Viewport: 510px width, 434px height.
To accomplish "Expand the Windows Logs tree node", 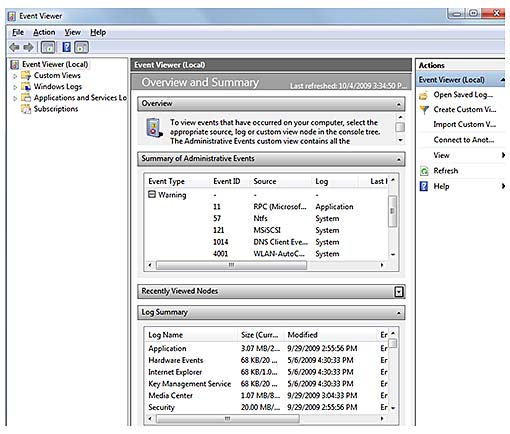I will coord(15,87).
